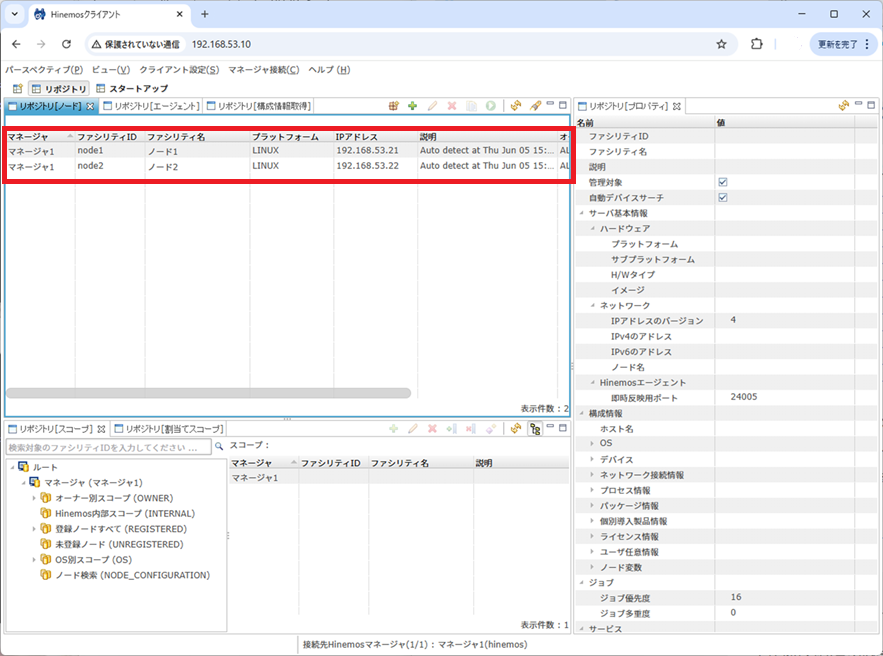Click the copy node icon in Node view
The height and width of the screenshot is (656, 883).
point(471,105)
